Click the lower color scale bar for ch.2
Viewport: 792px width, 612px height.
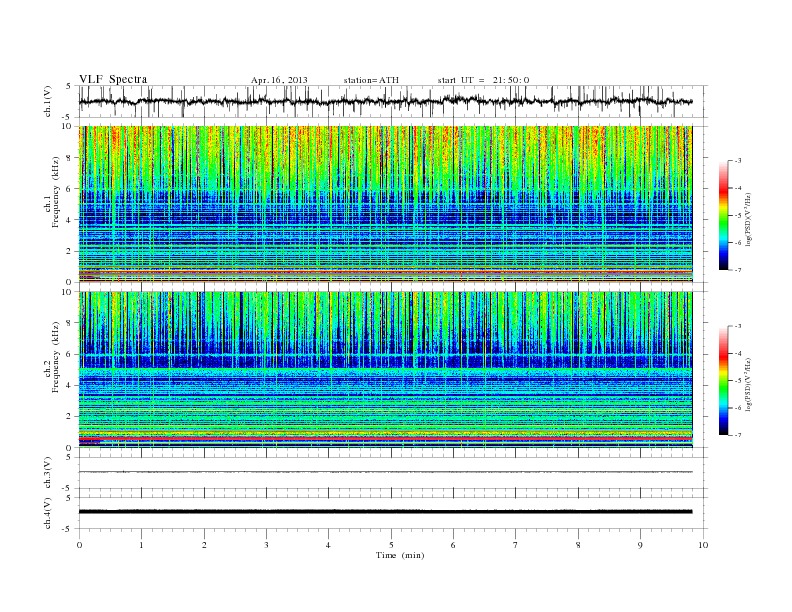(723, 381)
